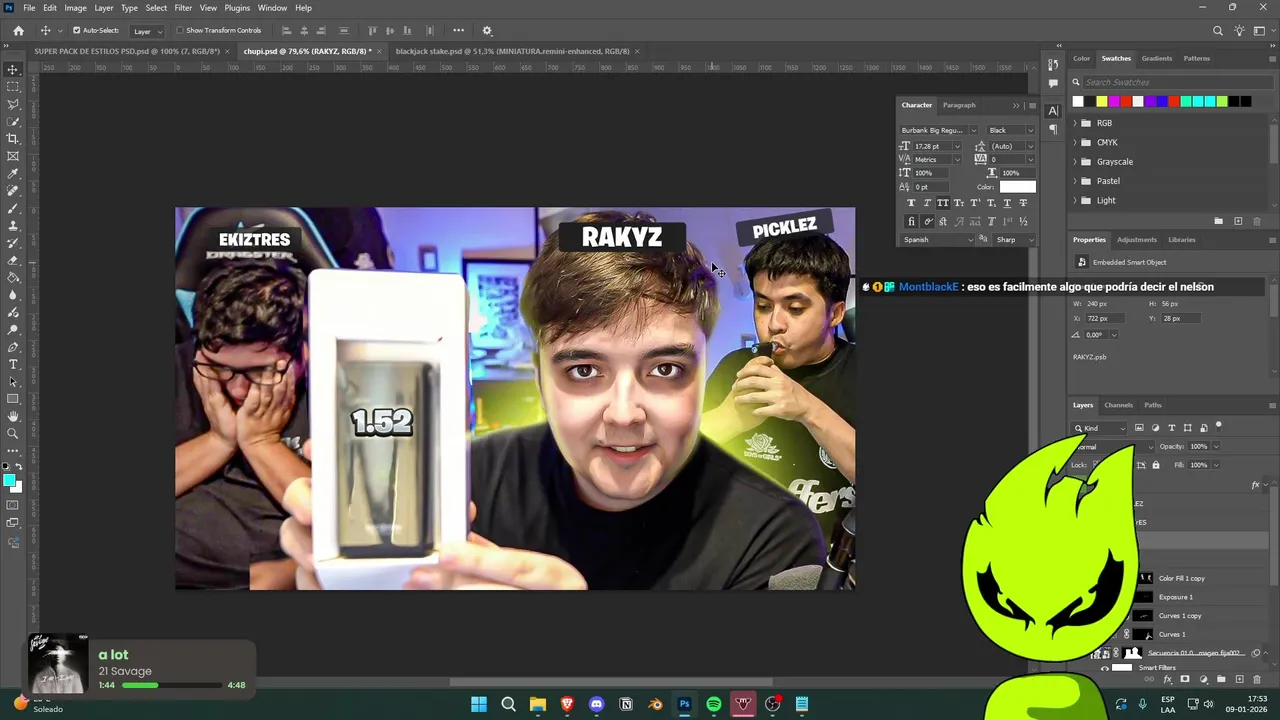1280x720 pixels.
Task: Toggle Faux Bold in Character panel
Action: [910, 203]
